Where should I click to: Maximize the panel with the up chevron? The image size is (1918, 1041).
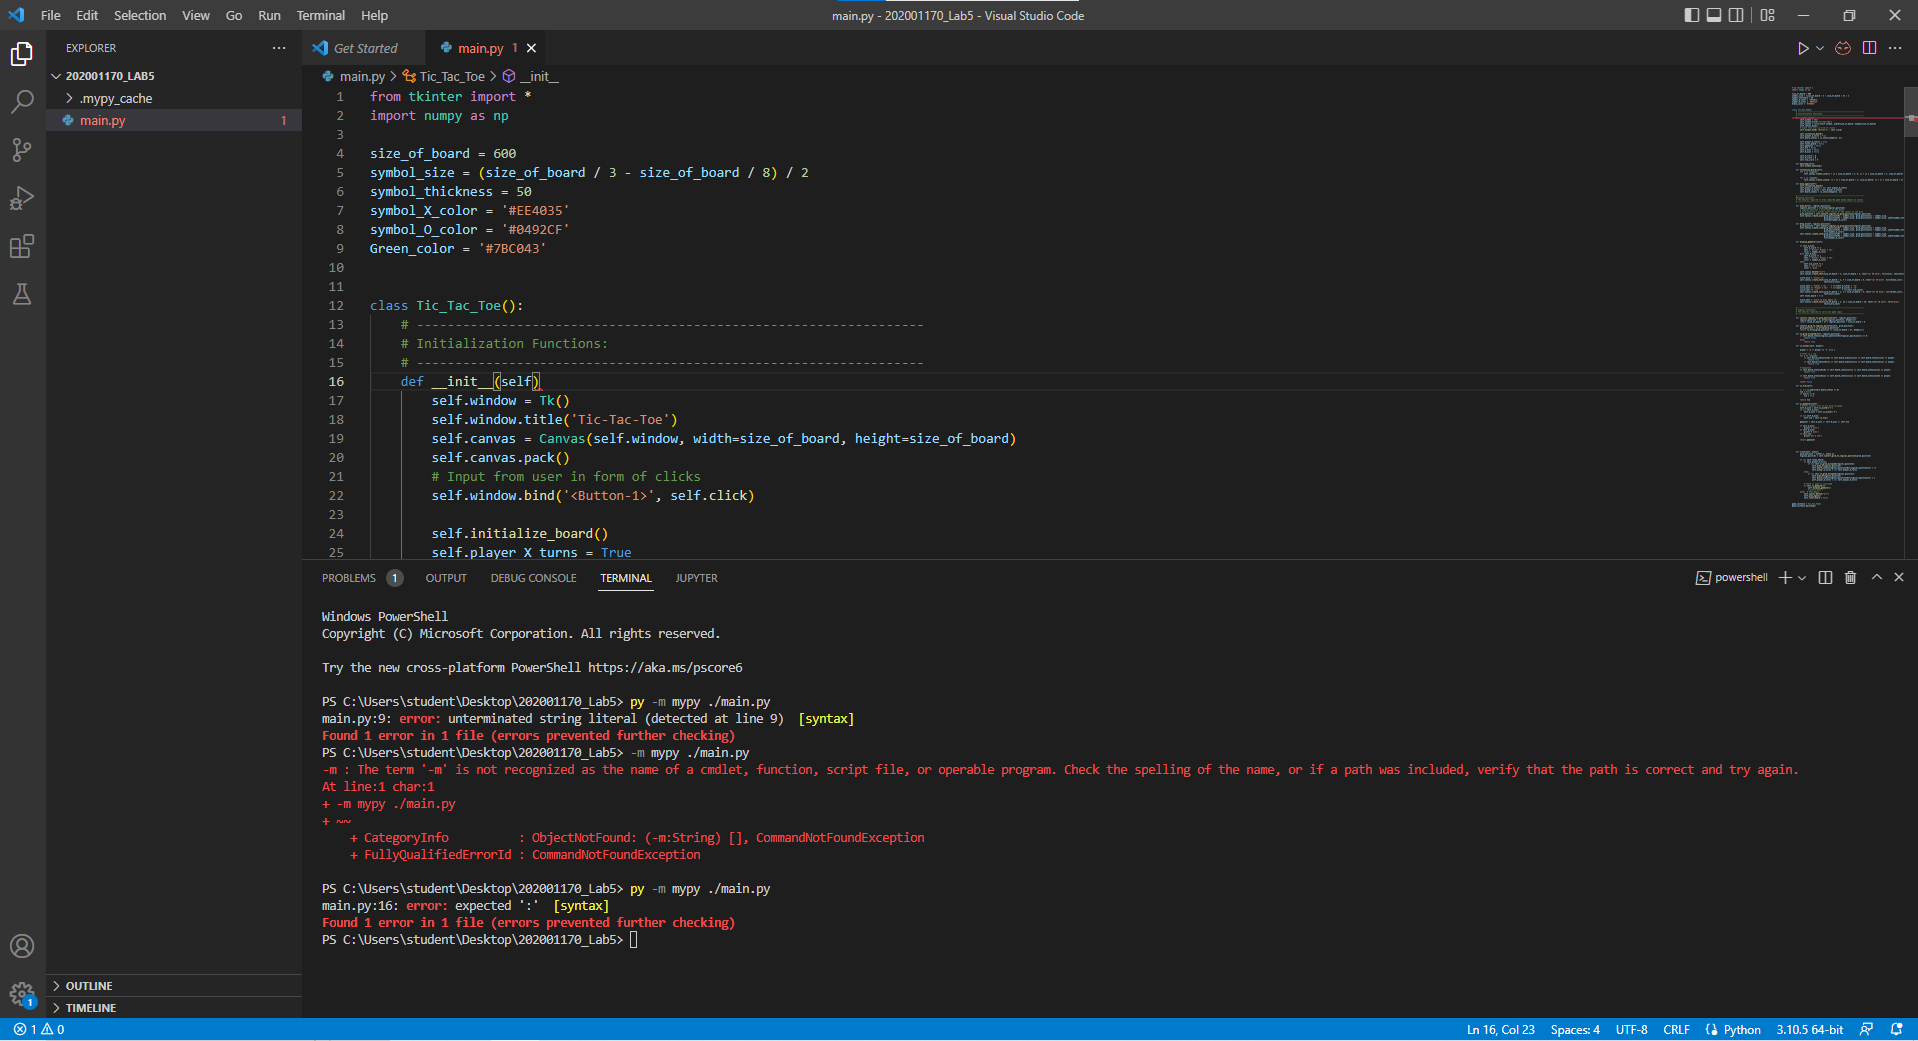[x=1877, y=577]
